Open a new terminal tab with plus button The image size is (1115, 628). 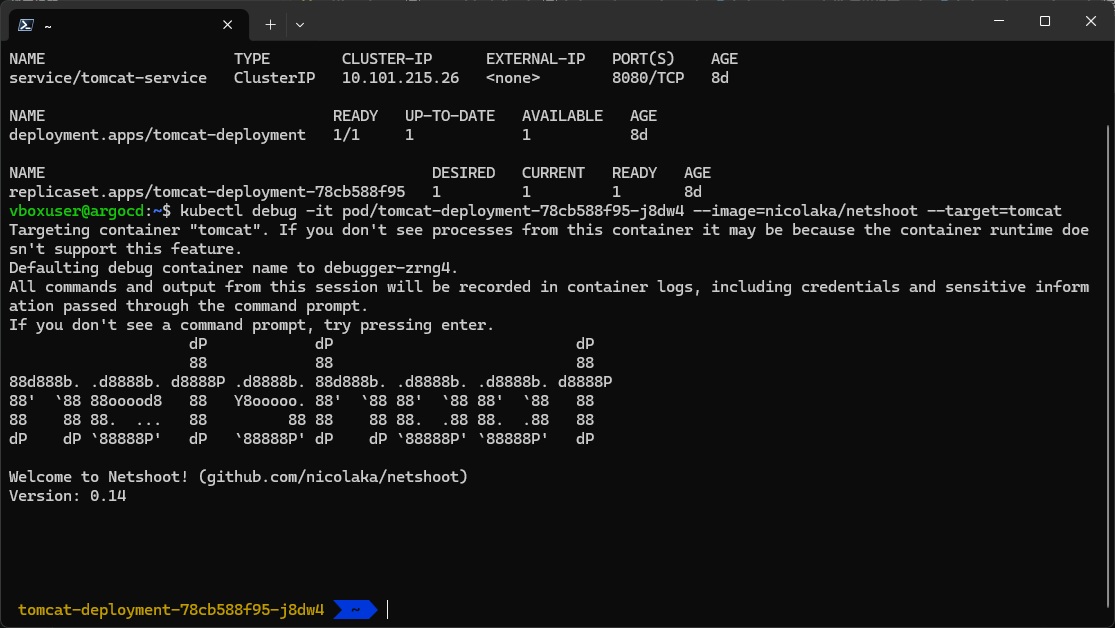click(x=270, y=25)
